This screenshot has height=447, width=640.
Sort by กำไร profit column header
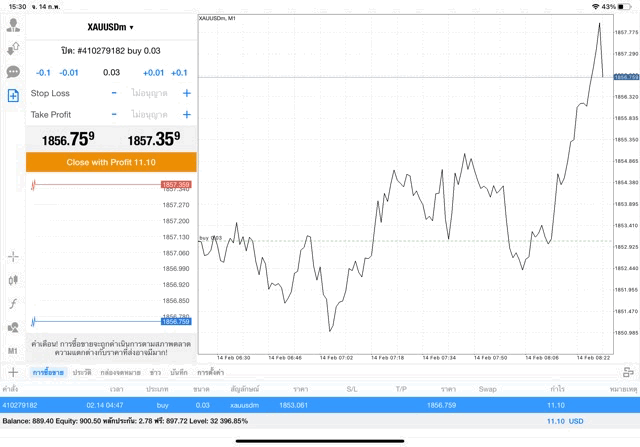pos(557,389)
